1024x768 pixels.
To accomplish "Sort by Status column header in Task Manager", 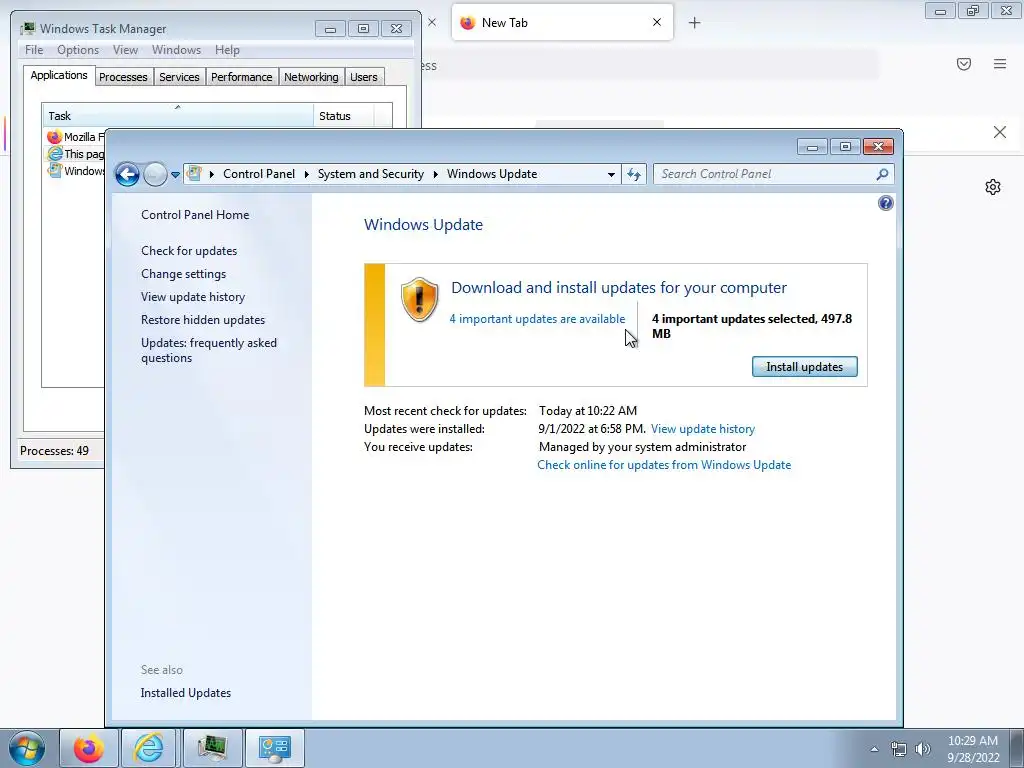I will tap(344, 116).
